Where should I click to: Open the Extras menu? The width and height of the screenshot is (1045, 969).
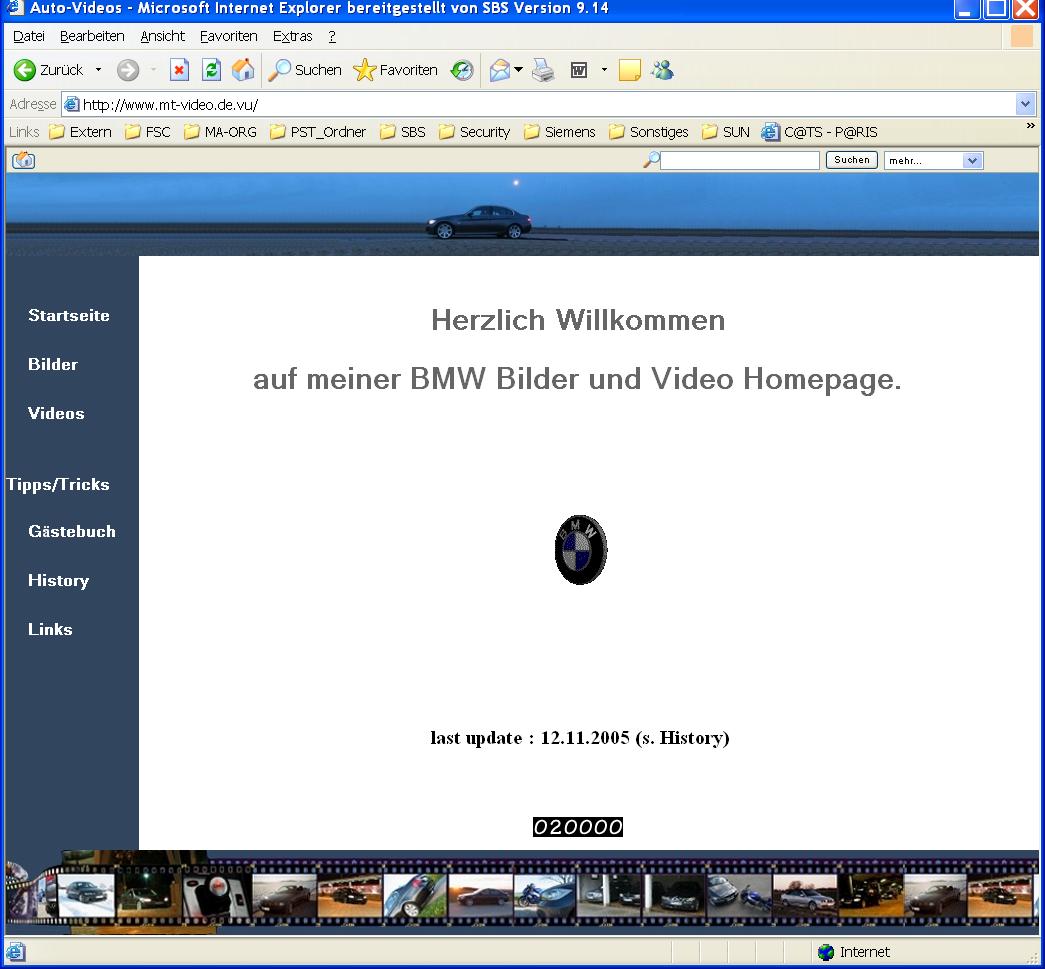click(x=293, y=36)
